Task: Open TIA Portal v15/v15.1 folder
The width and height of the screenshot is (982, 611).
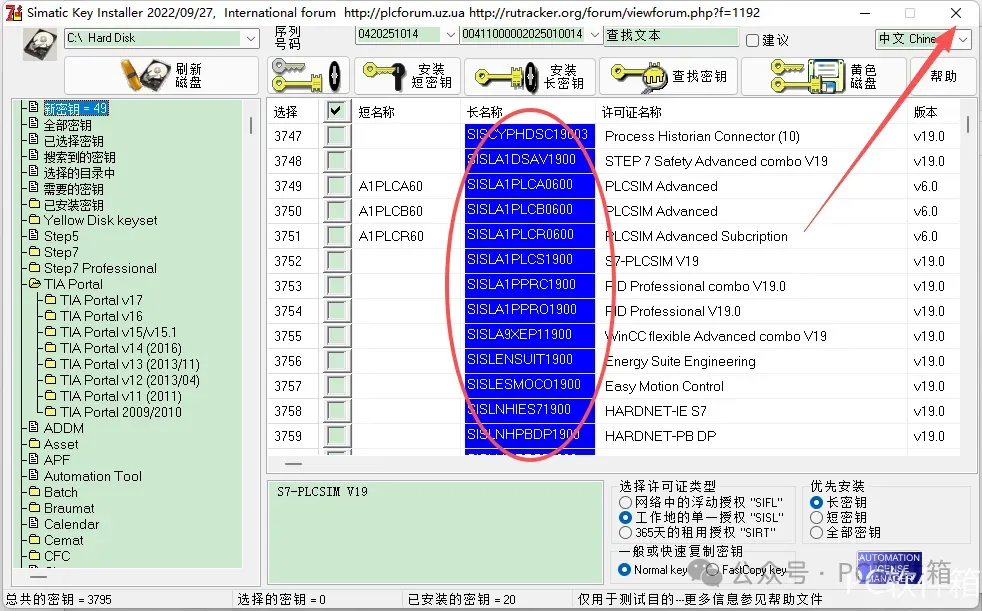Action: (x=118, y=332)
